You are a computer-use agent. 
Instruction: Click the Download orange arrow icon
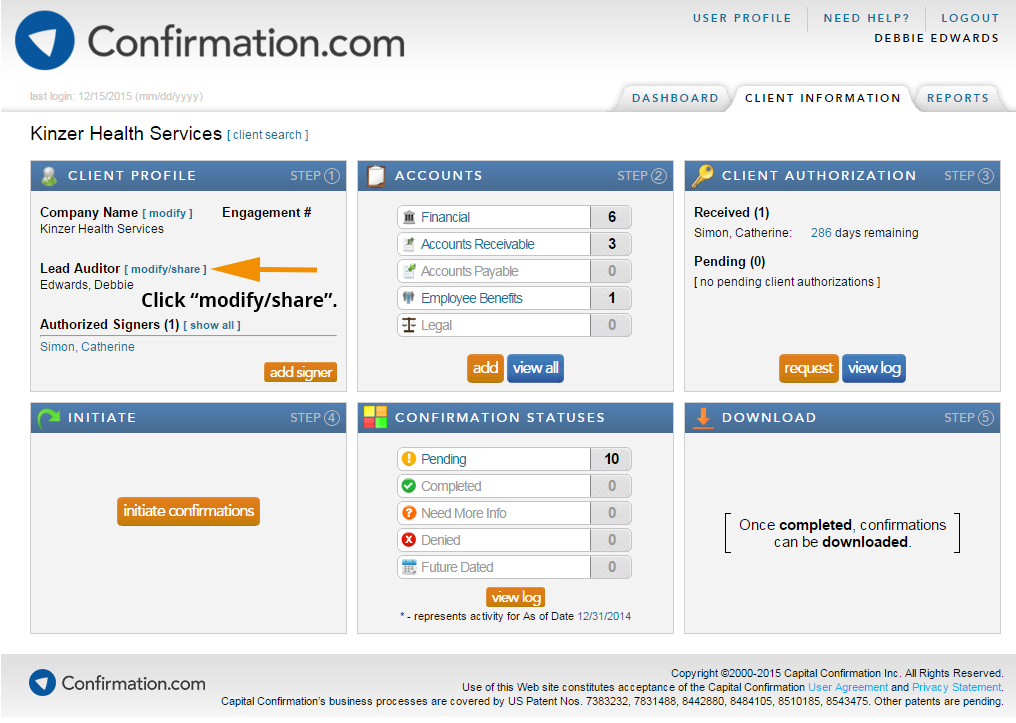tap(703, 418)
